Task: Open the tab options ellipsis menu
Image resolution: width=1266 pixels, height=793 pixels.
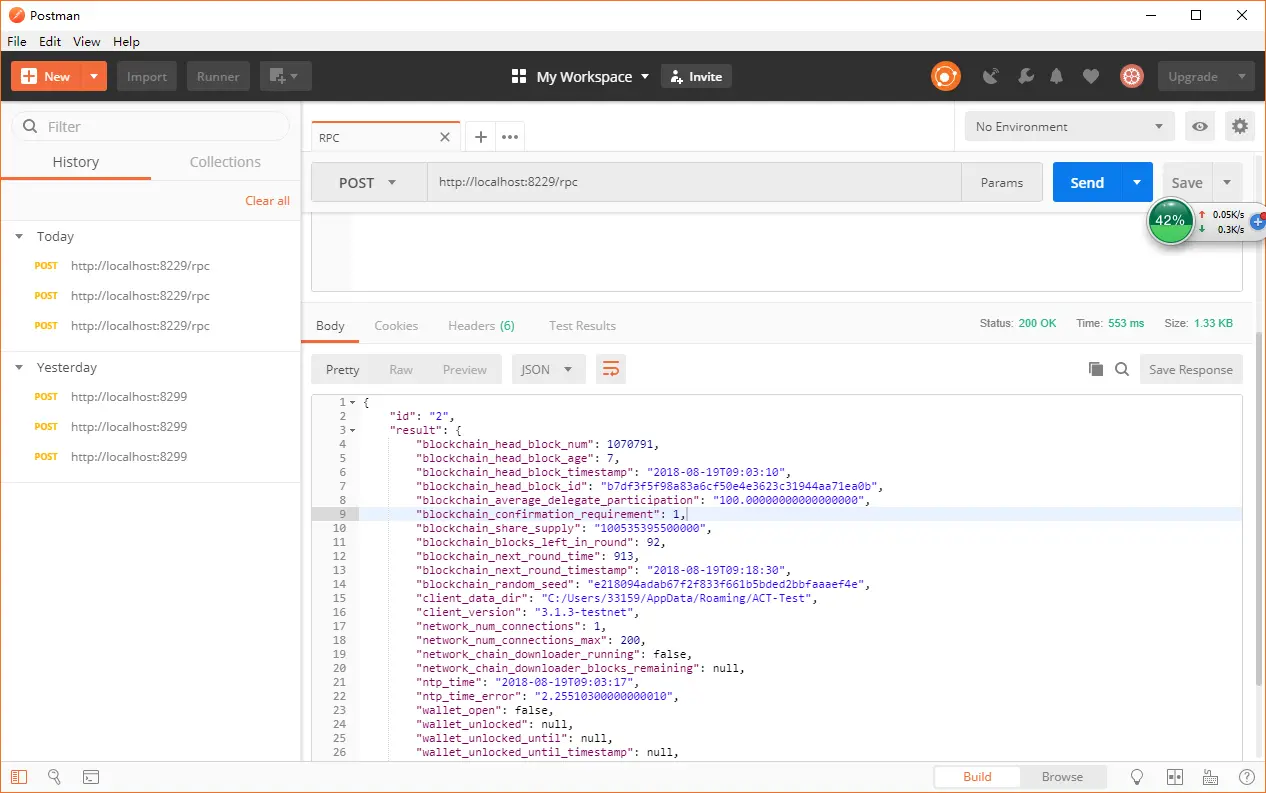Action: click(510, 137)
